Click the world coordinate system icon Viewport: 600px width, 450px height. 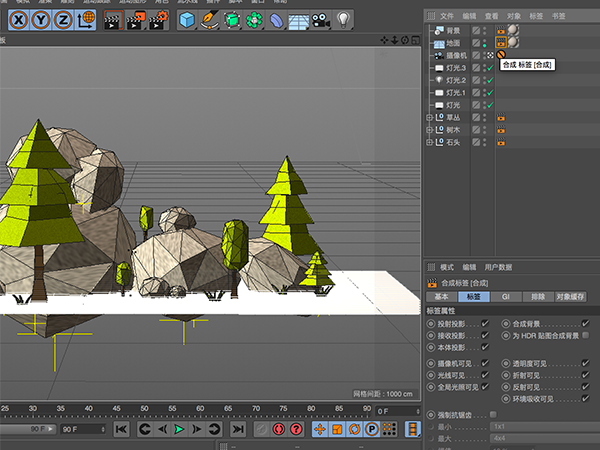click(87, 19)
